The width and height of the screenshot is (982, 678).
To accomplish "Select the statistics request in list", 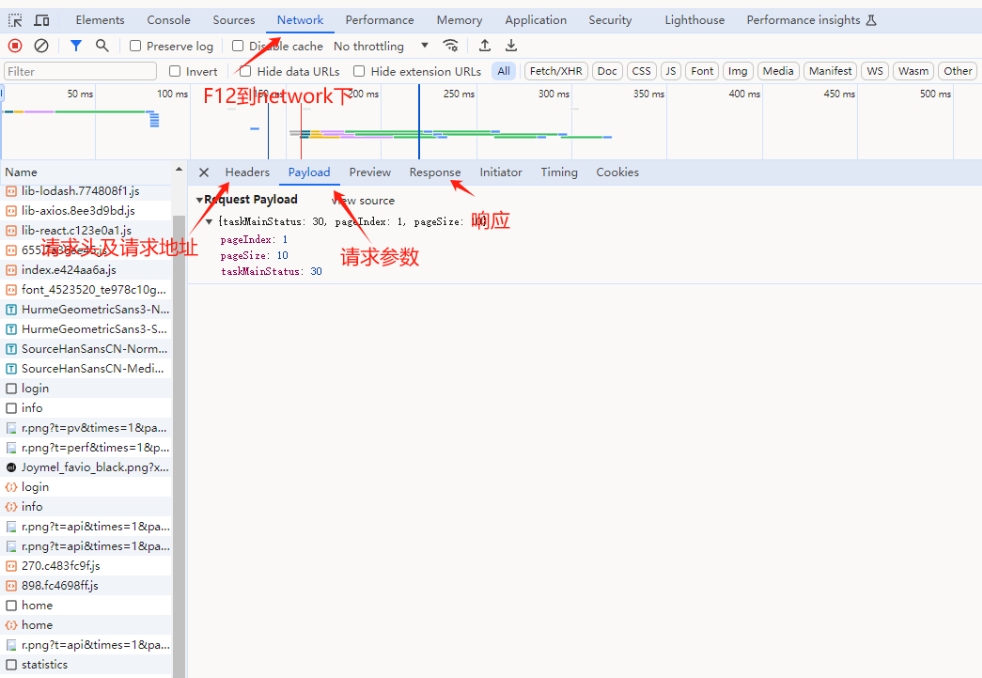I will [44, 664].
